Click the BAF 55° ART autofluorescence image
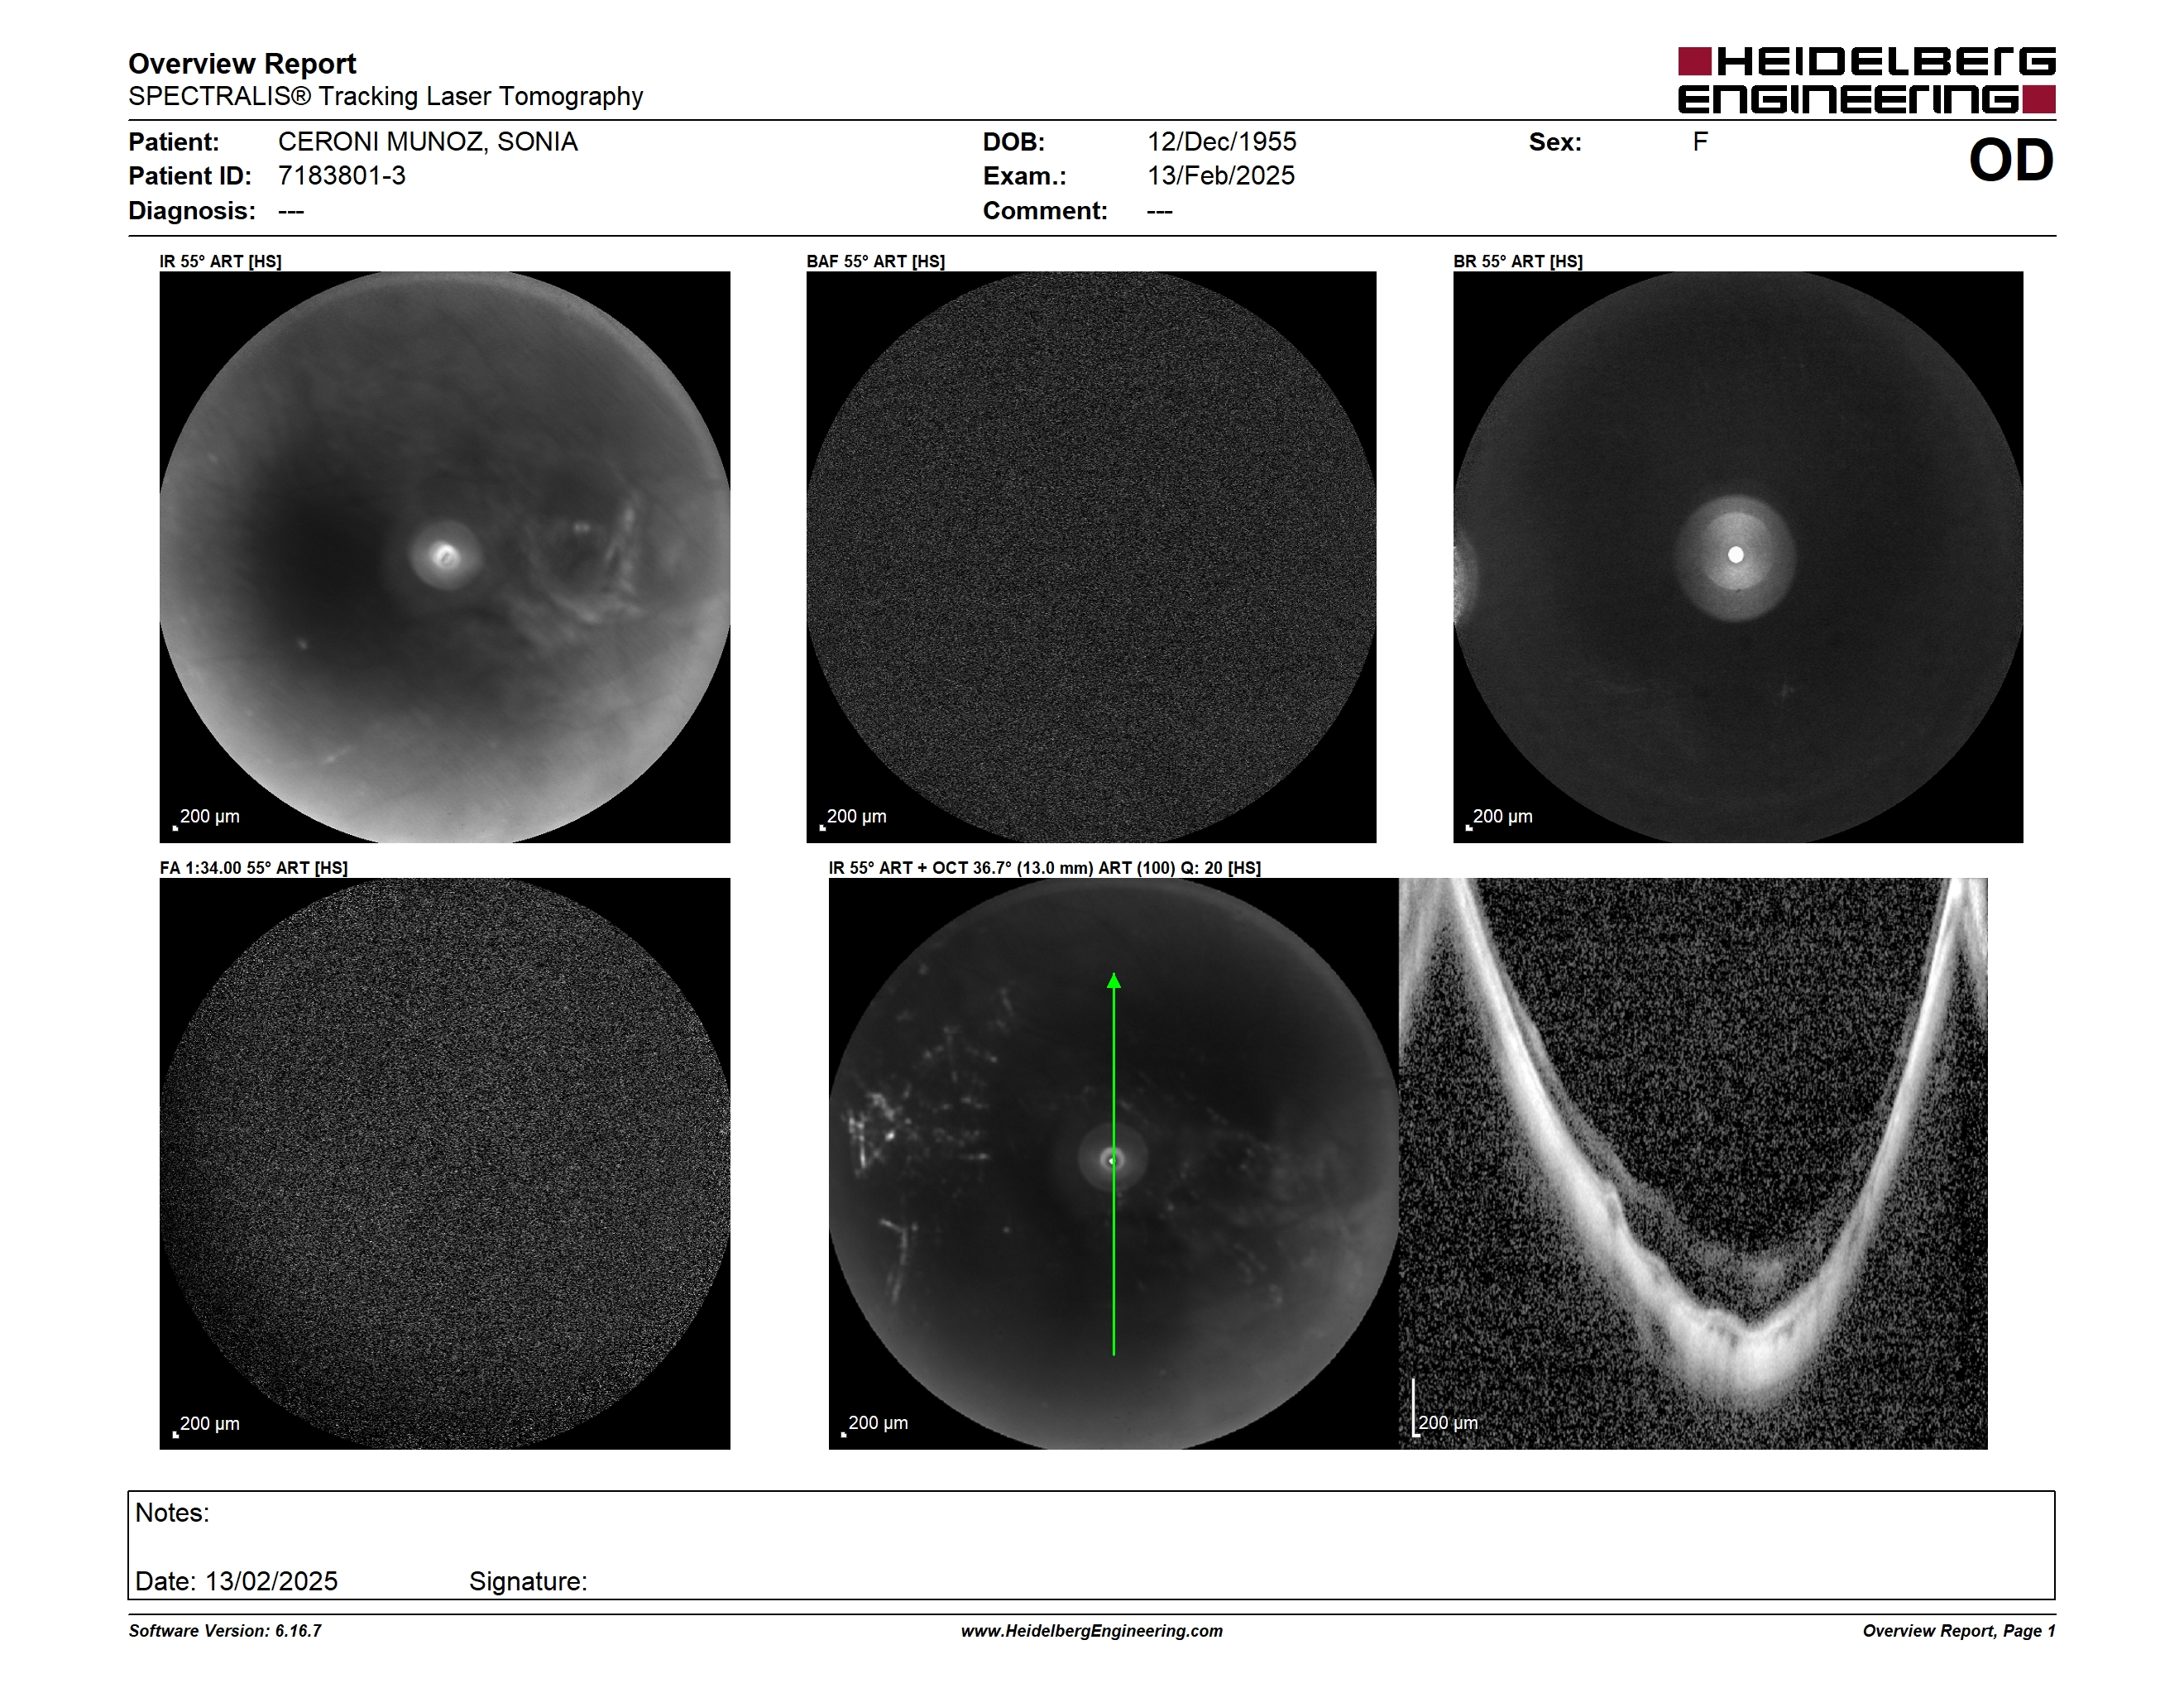The height and width of the screenshot is (1688, 2184). pos(1091,557)
